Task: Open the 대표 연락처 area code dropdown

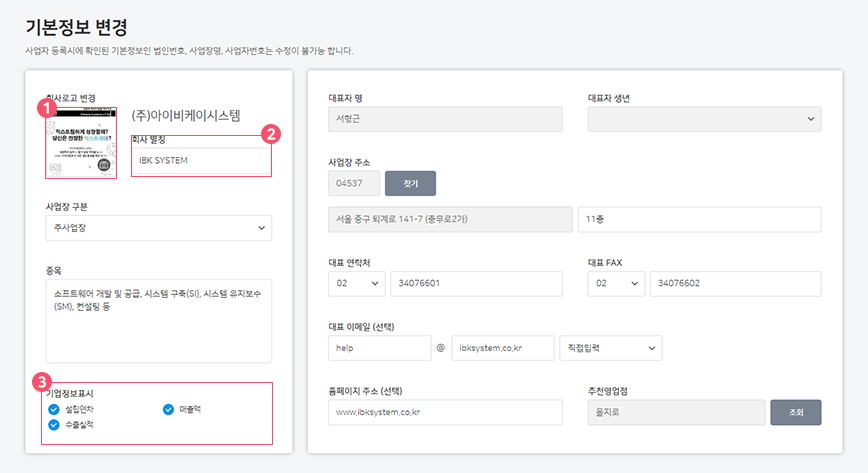Action: coord(356,284)
